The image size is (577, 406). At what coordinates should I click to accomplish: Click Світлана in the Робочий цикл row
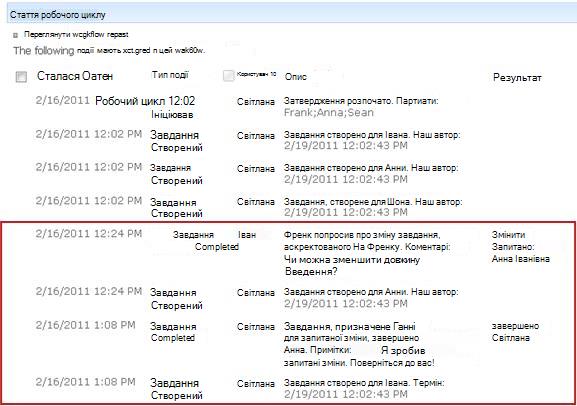pos(256,102)
